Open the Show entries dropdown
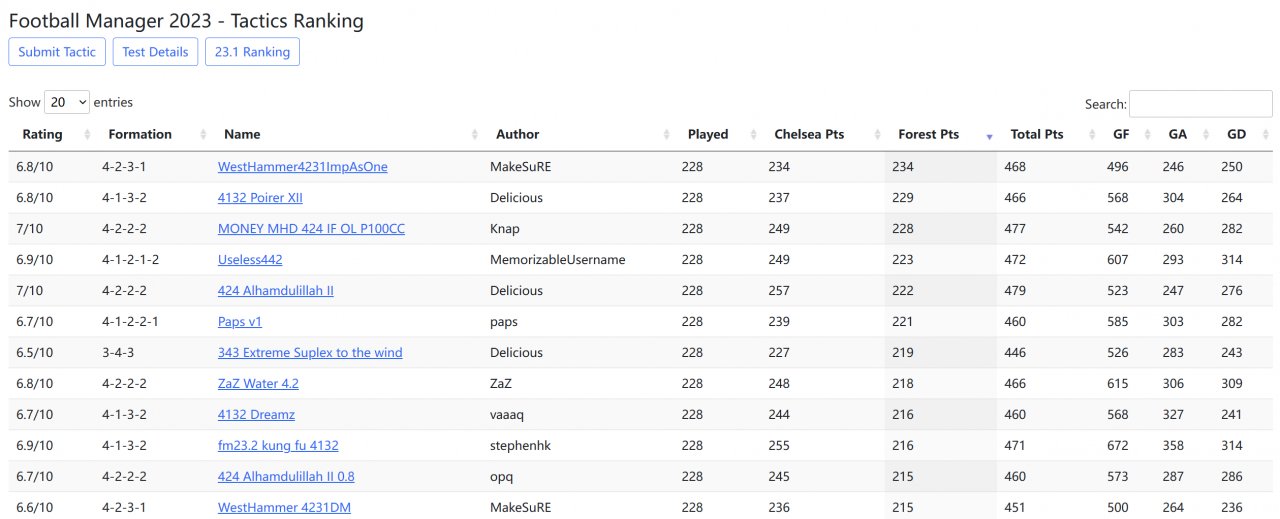The height and width of the screenshot is (519, 1280). 67,102
